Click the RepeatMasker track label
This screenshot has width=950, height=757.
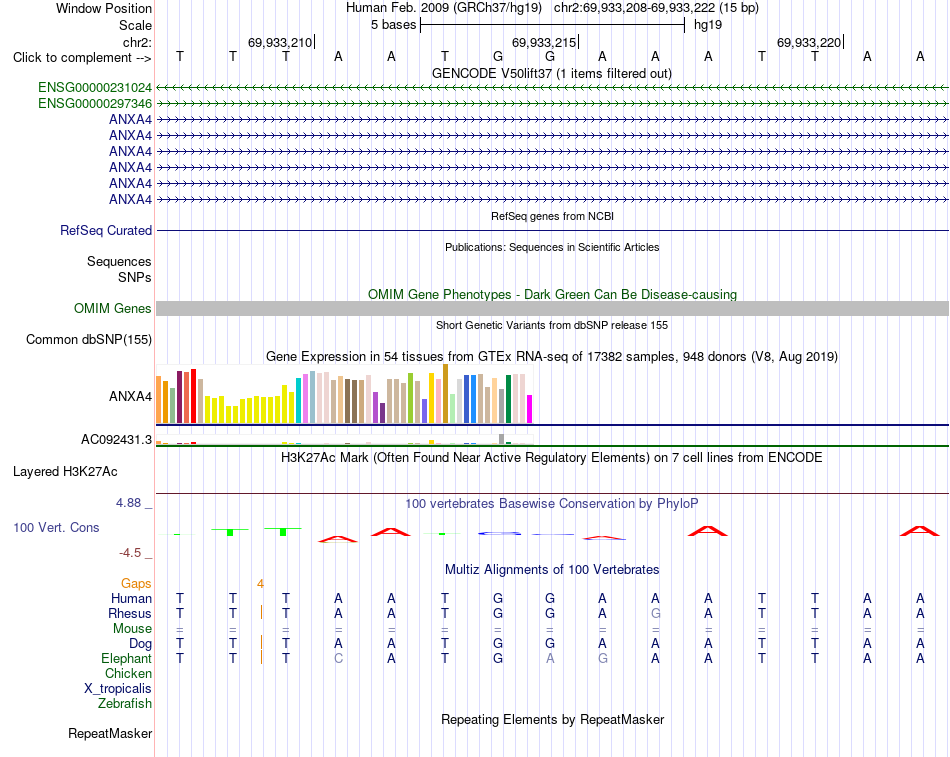[x=110, y=733]
